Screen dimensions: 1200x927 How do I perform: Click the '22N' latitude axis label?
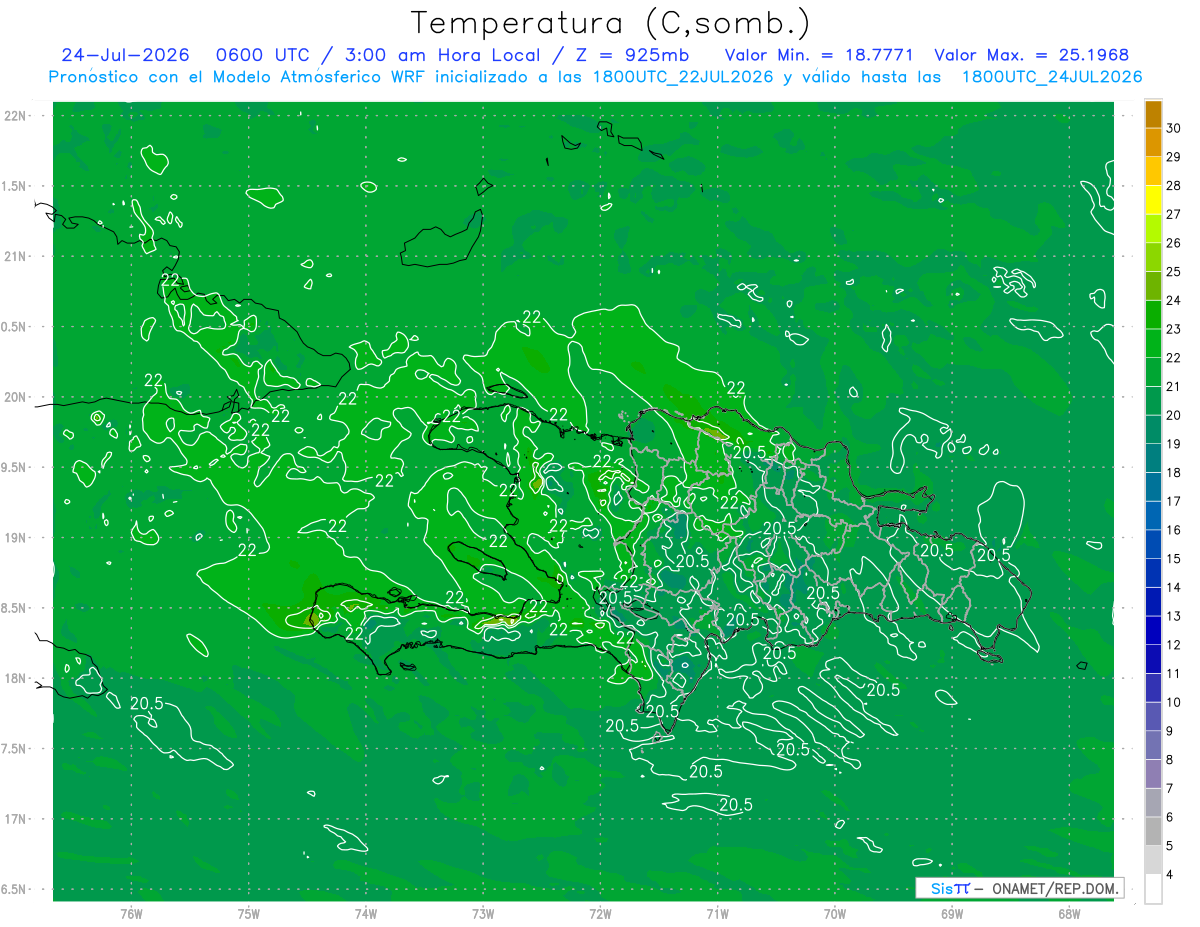17,116
